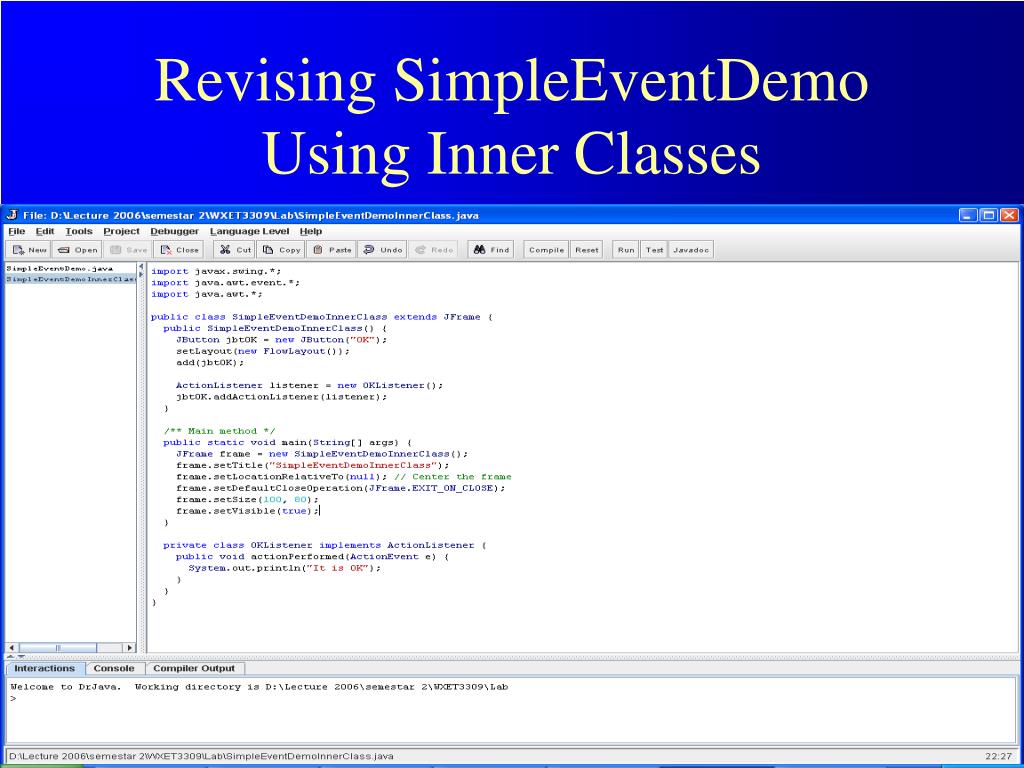Open the Edit menu
Screen dimensions: 1024x768
pos(44,231)
